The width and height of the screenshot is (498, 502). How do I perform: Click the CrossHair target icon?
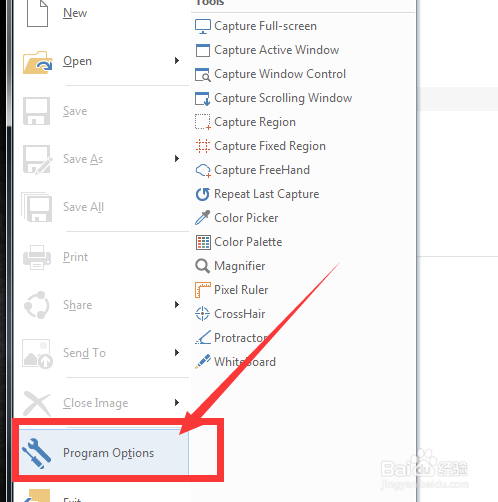coord(202,314)
